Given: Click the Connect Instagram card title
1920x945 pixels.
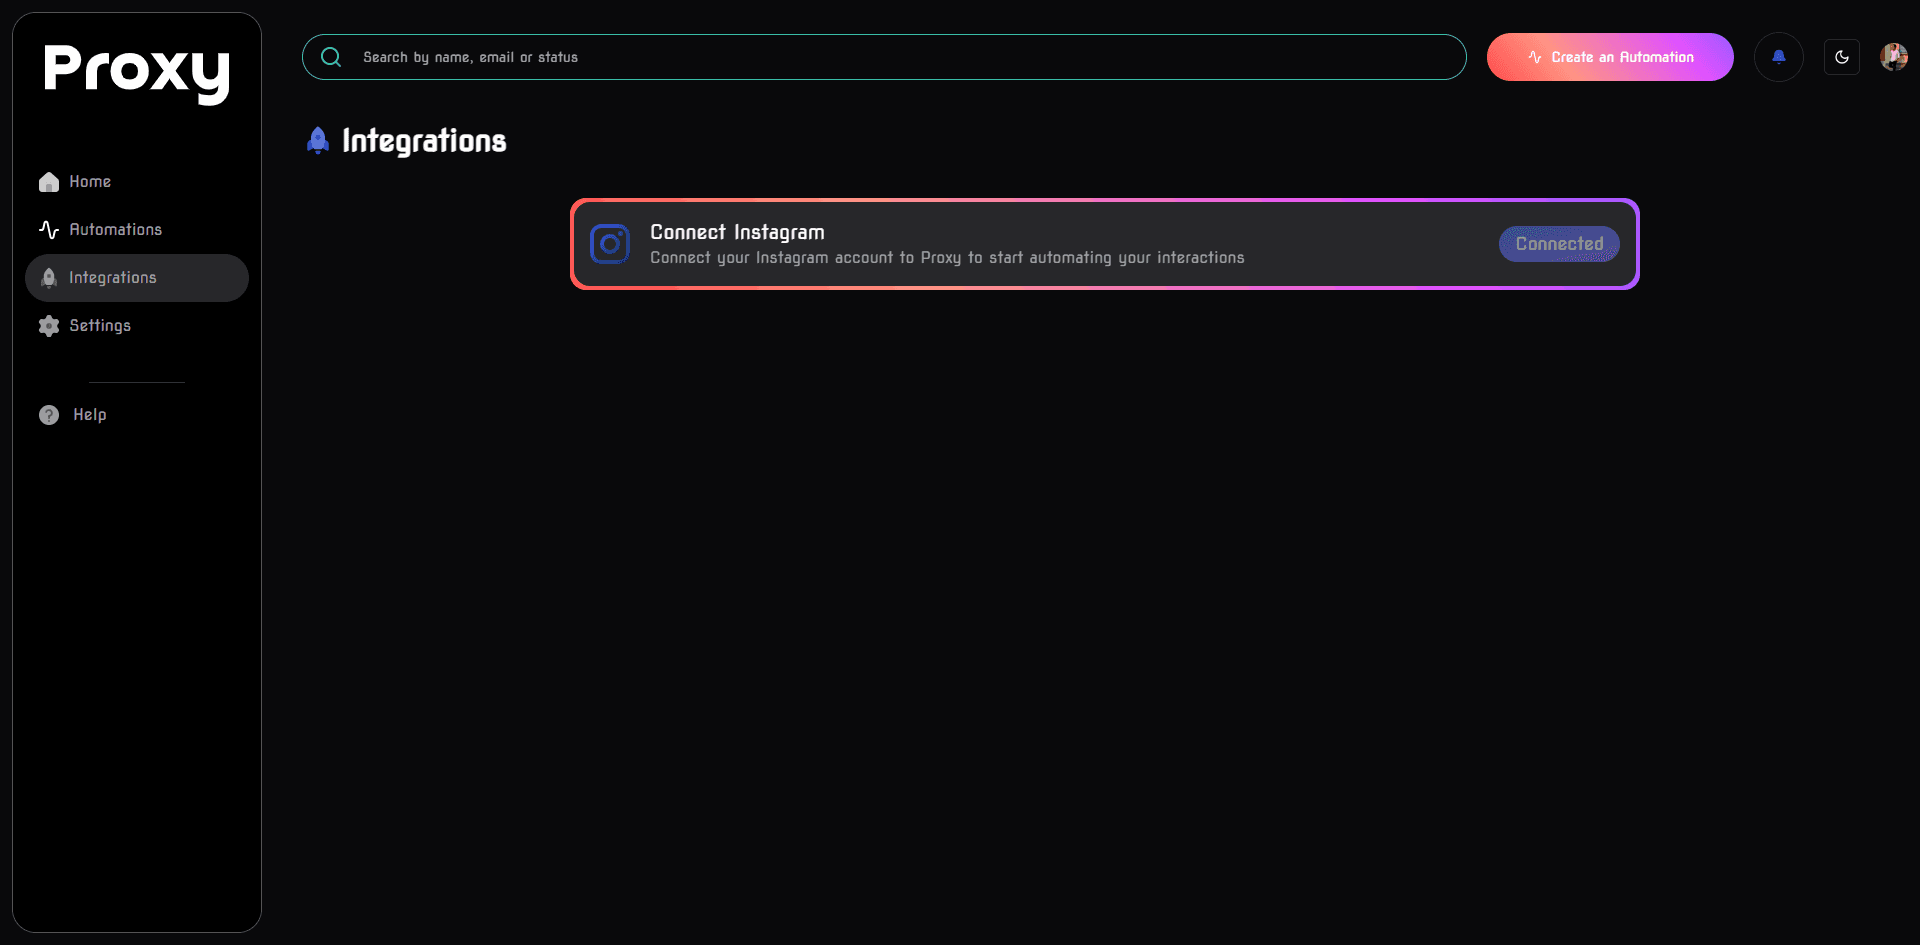Looking at the screenshot, I should click(x=737, y=232).
